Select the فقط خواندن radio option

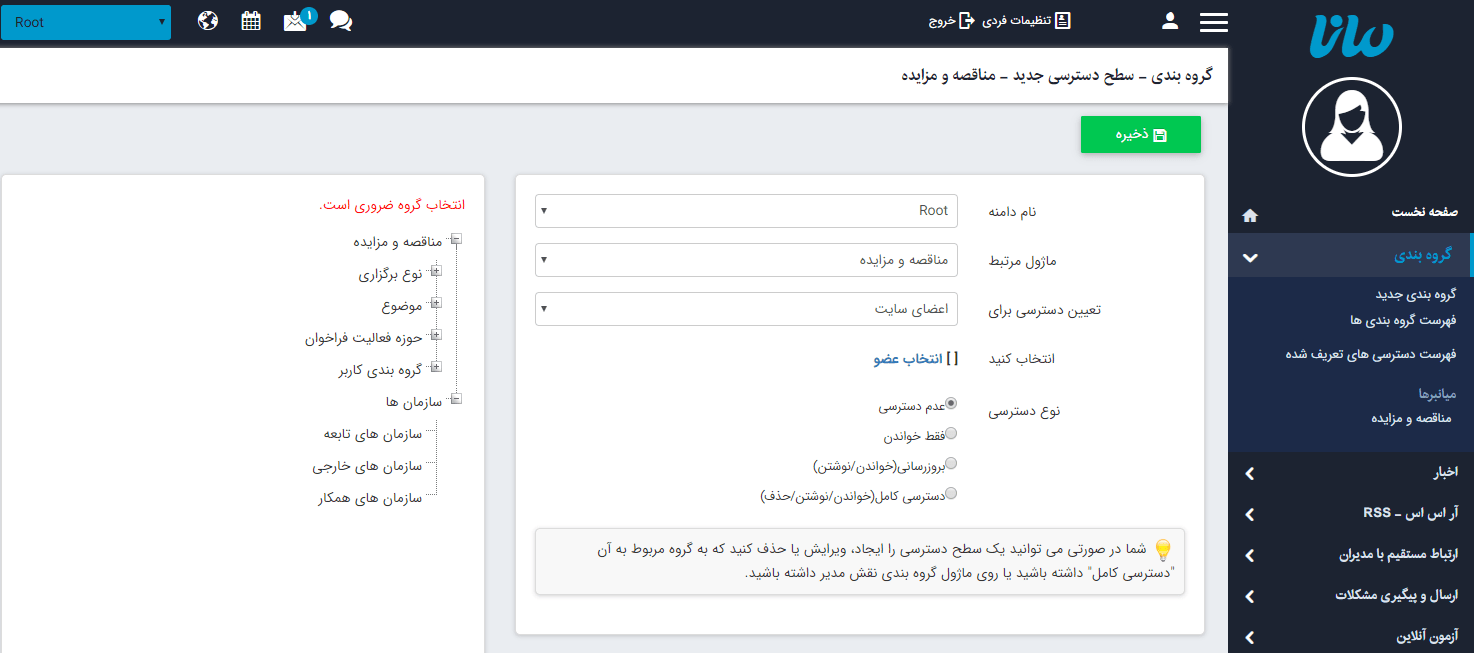pyautogui.click(x=951, y=433)
